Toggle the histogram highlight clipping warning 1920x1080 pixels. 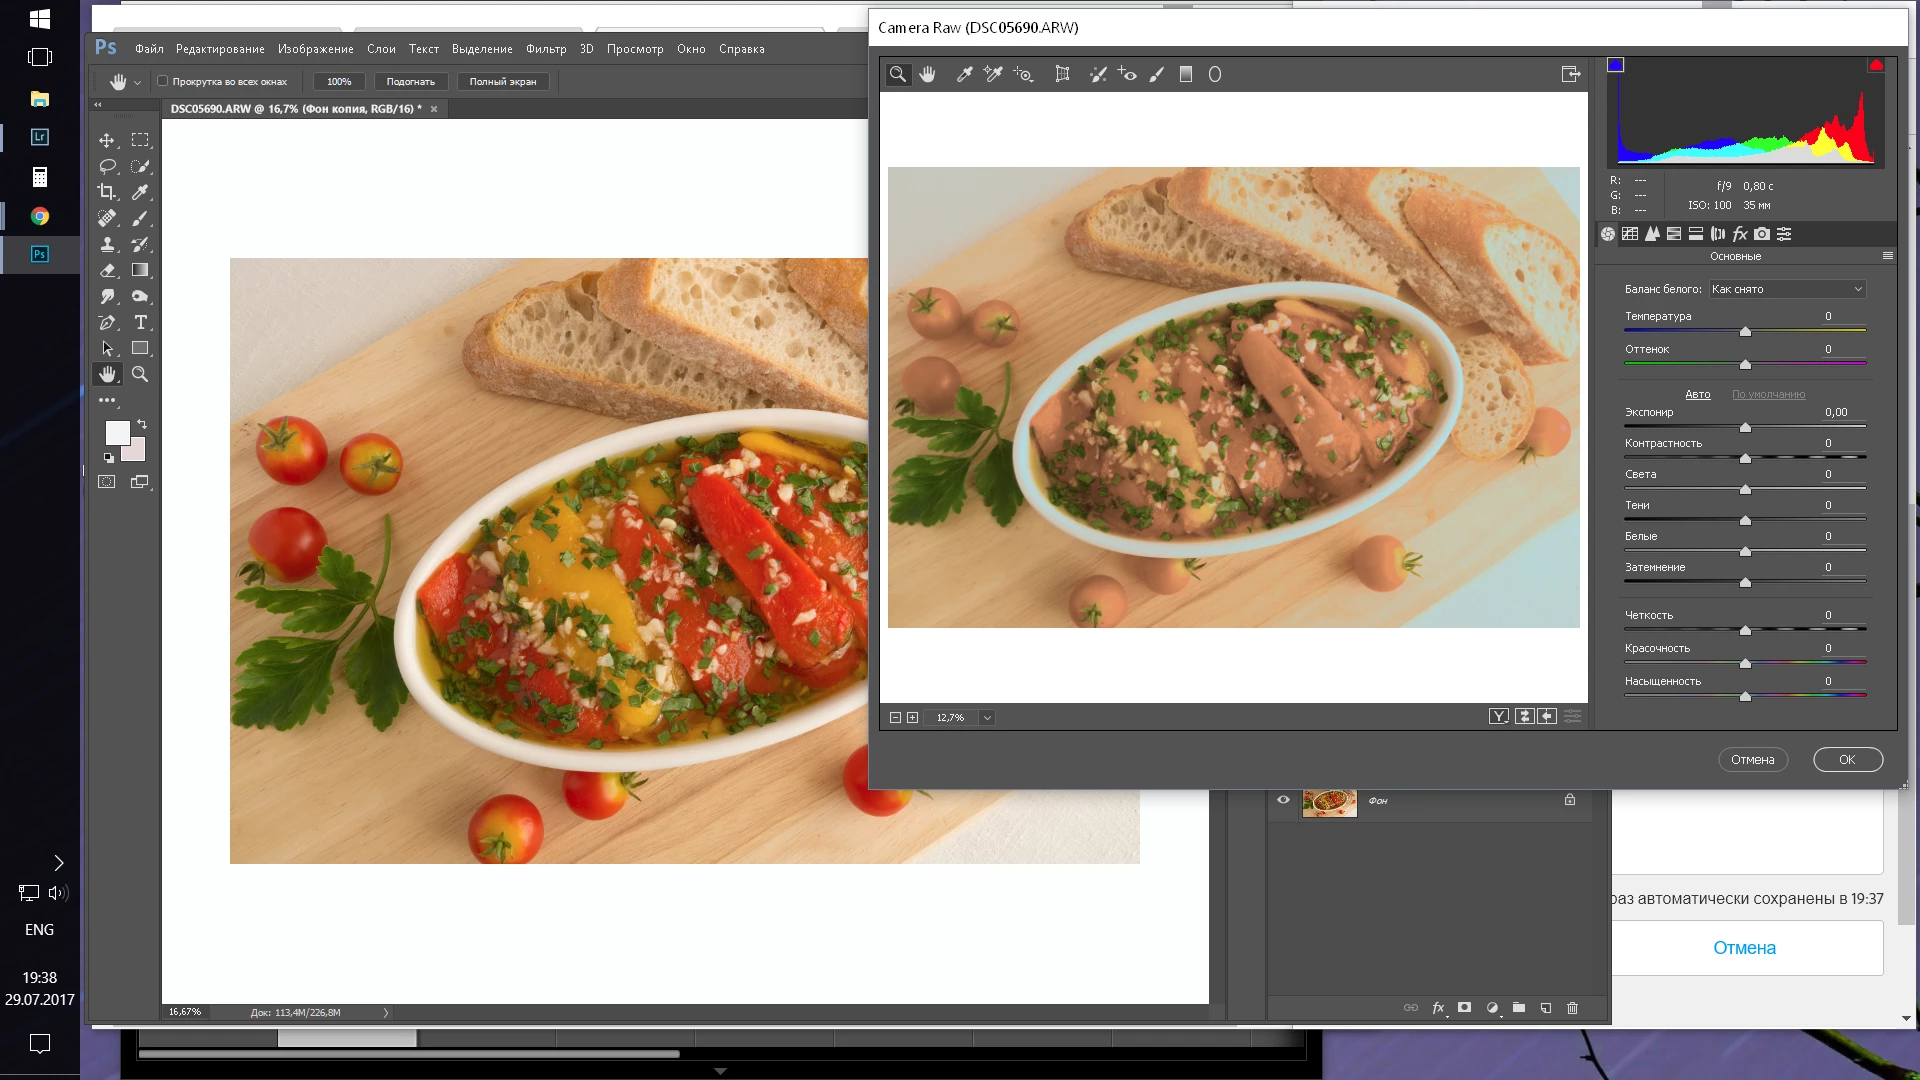1876,65
